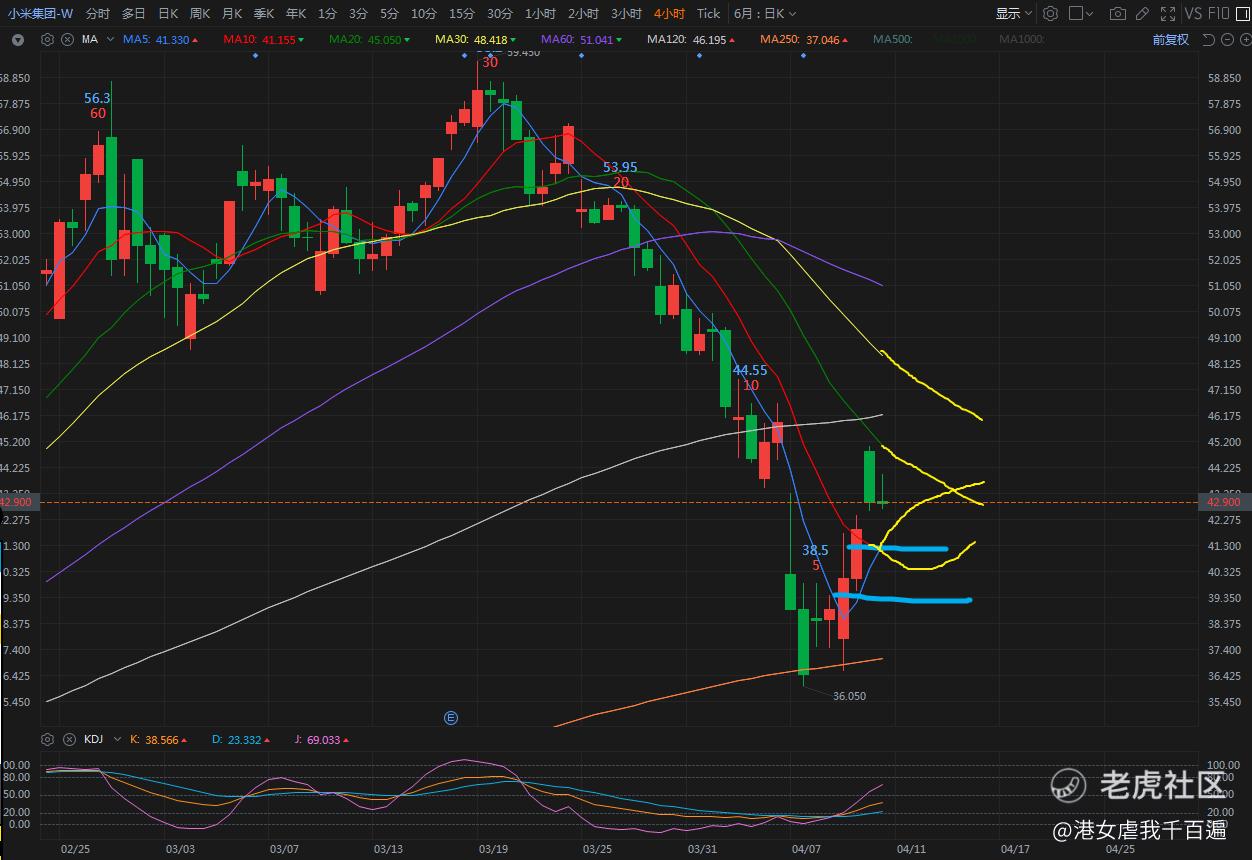Screen dimensions: 1252x860
Task: Toggle MA60 line value 51.041
Action: click(x=581, y=39)
